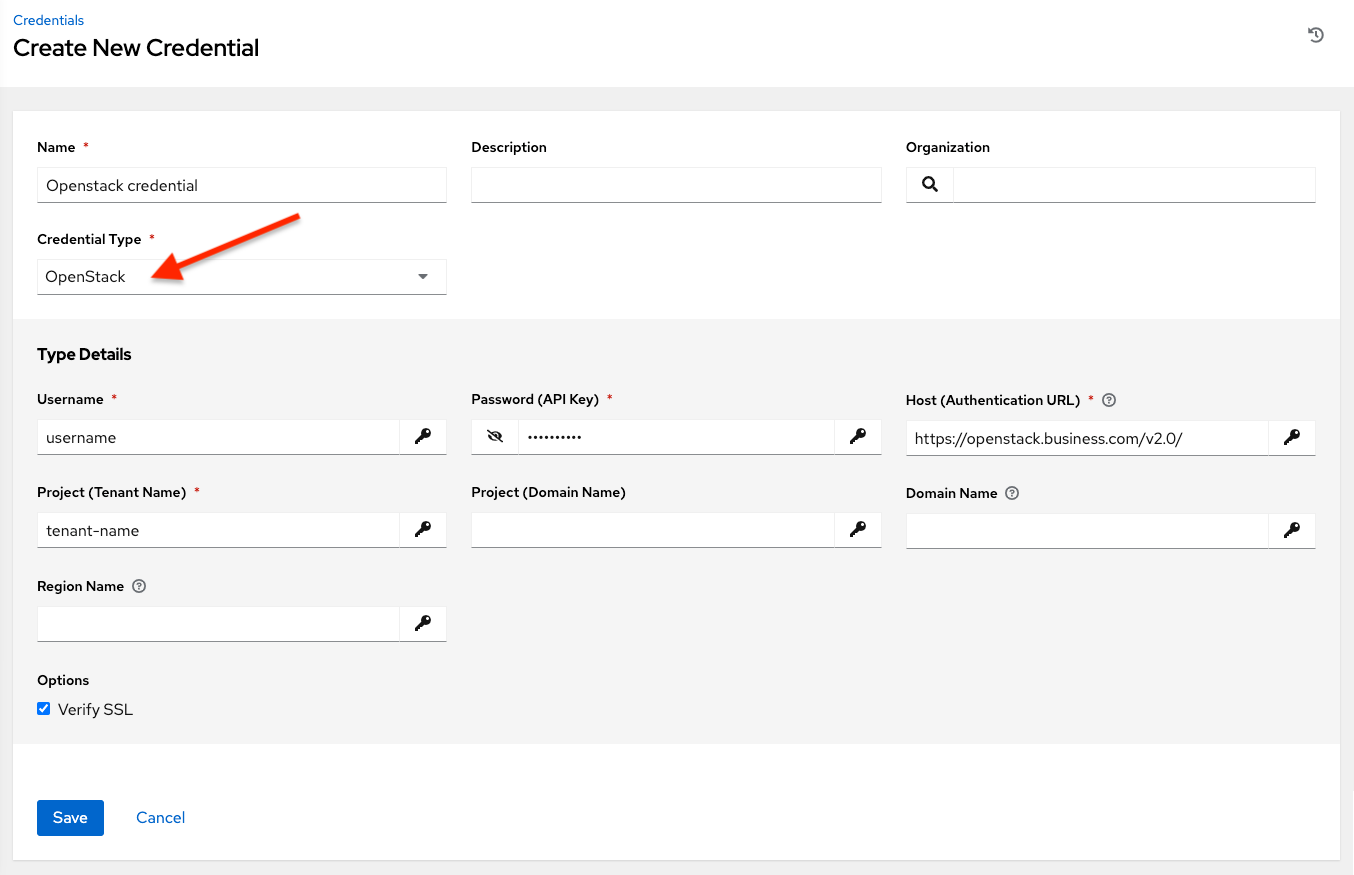1354x875 pixels.
Task: Open the Credential Type dropdown
Action: click(422, 276)
